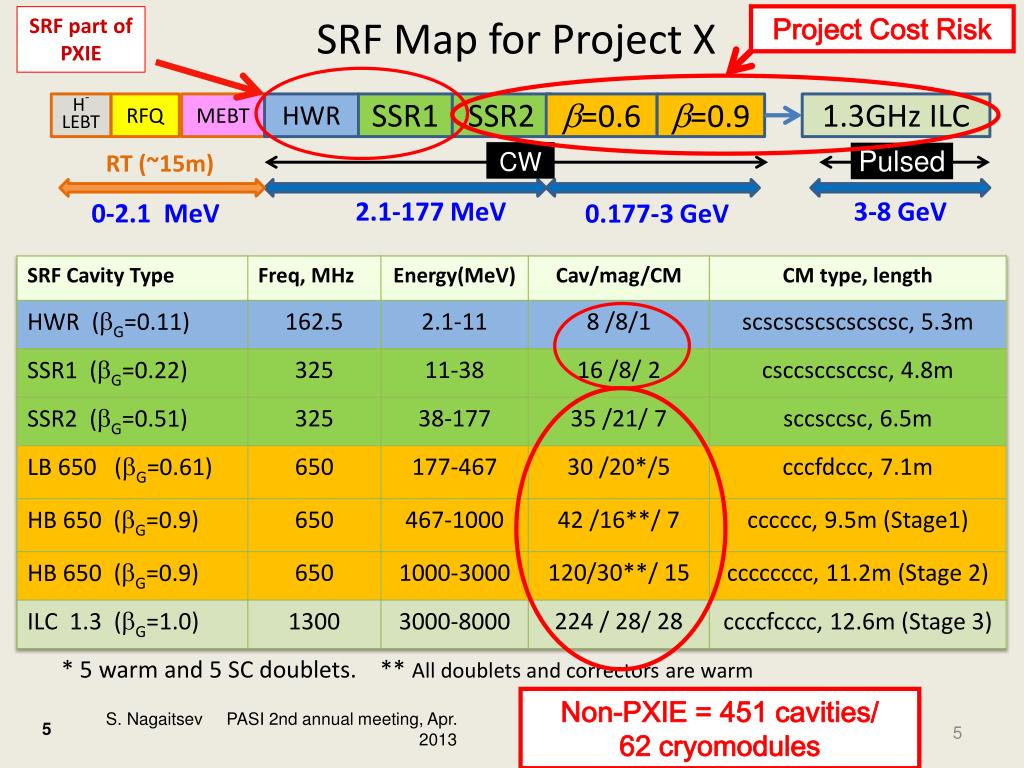Select the 'CM type, length' column header

tap(857, 276)
